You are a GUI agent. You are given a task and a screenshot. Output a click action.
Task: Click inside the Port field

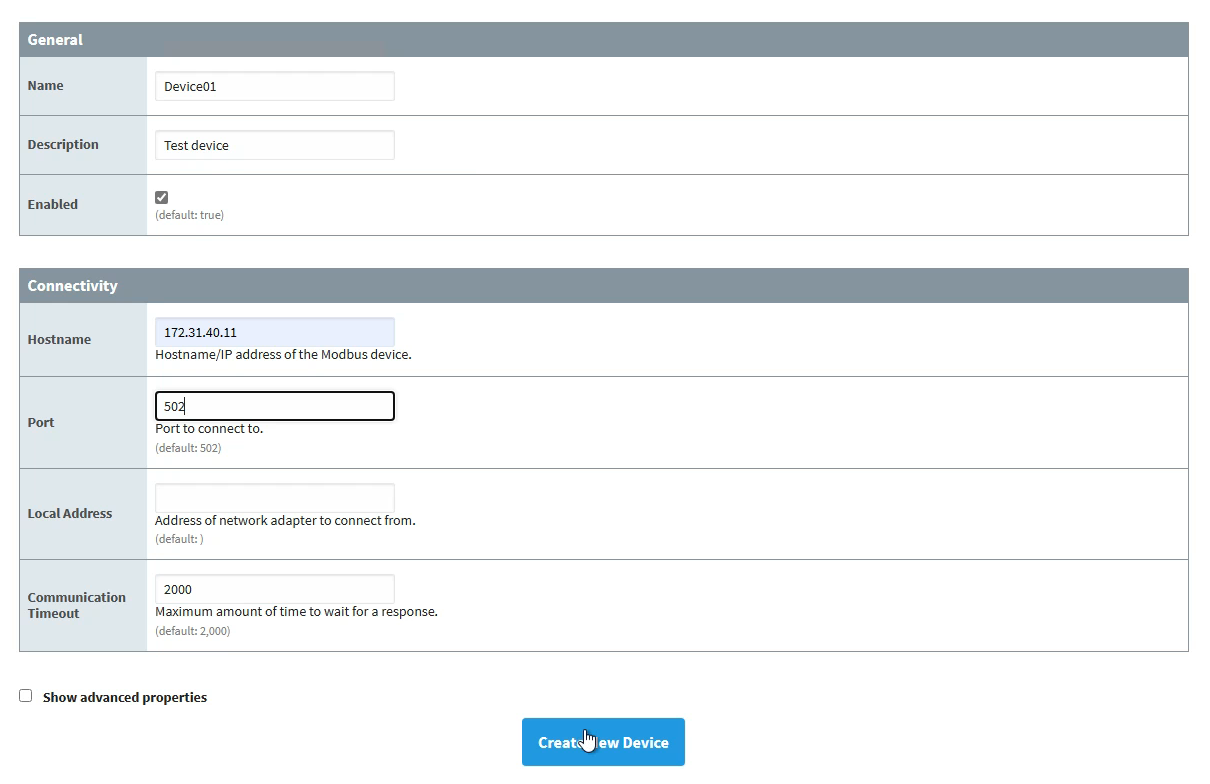click(x=274, y=405)
